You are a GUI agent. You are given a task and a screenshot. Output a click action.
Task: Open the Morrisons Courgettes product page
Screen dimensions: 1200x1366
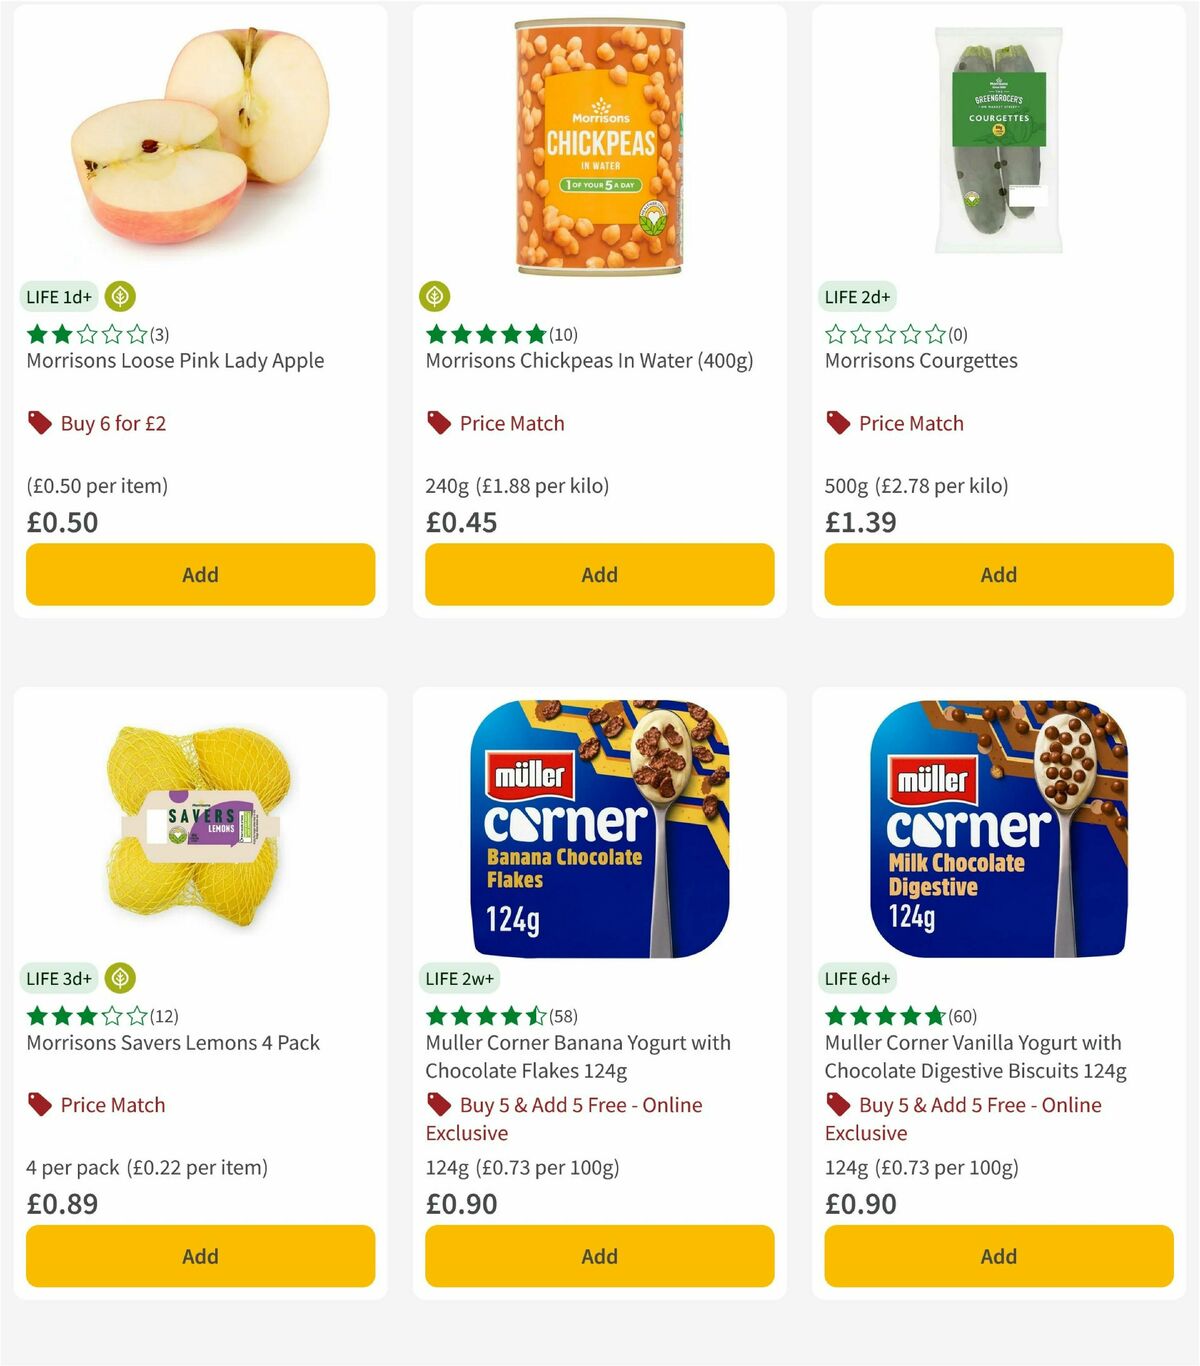point(920,360)
